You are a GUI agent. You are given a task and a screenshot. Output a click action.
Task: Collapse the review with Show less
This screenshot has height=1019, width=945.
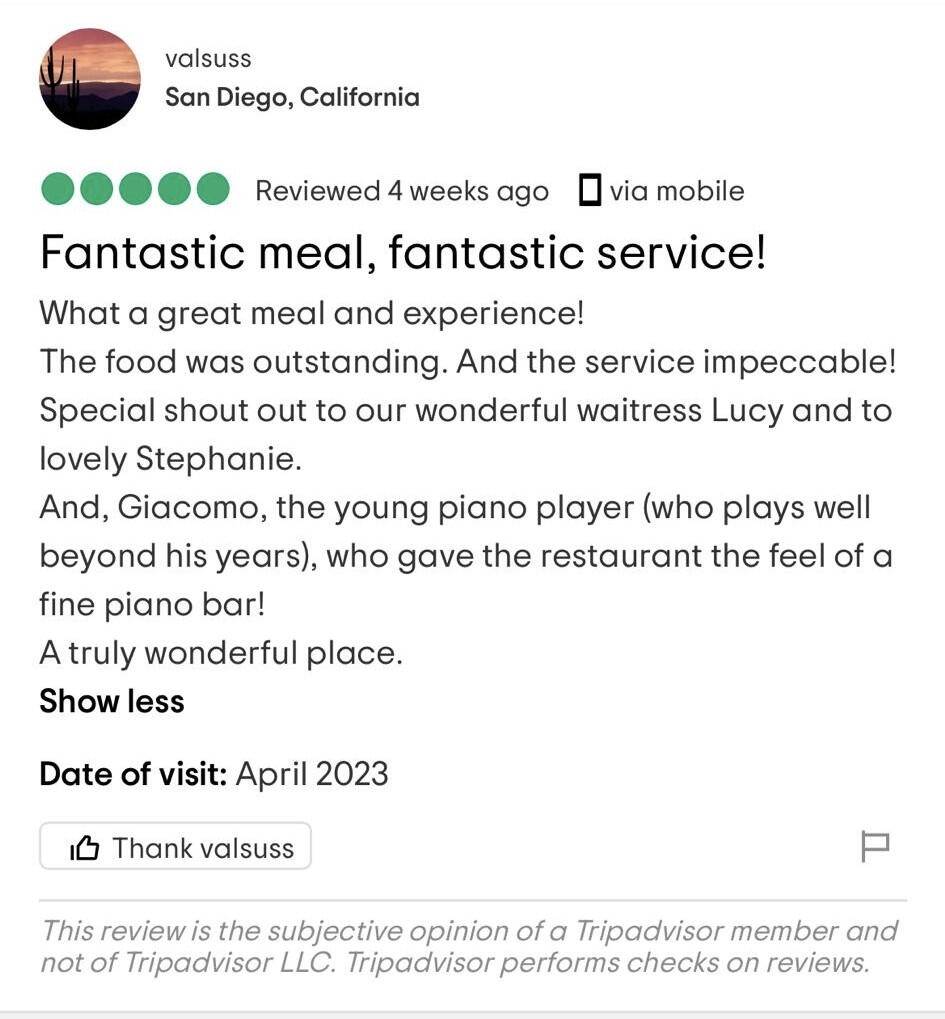point(112,701)
